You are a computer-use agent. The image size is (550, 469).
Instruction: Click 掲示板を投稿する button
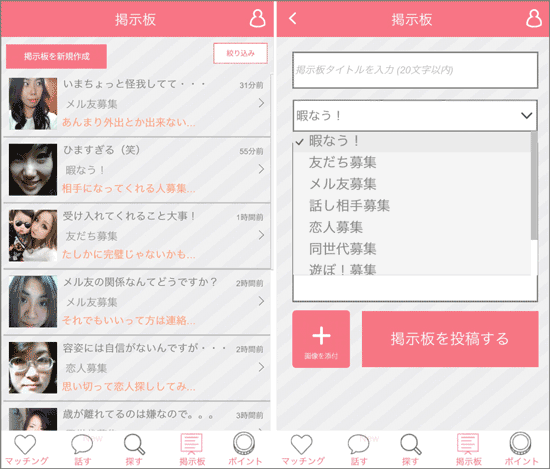(450, 339)
